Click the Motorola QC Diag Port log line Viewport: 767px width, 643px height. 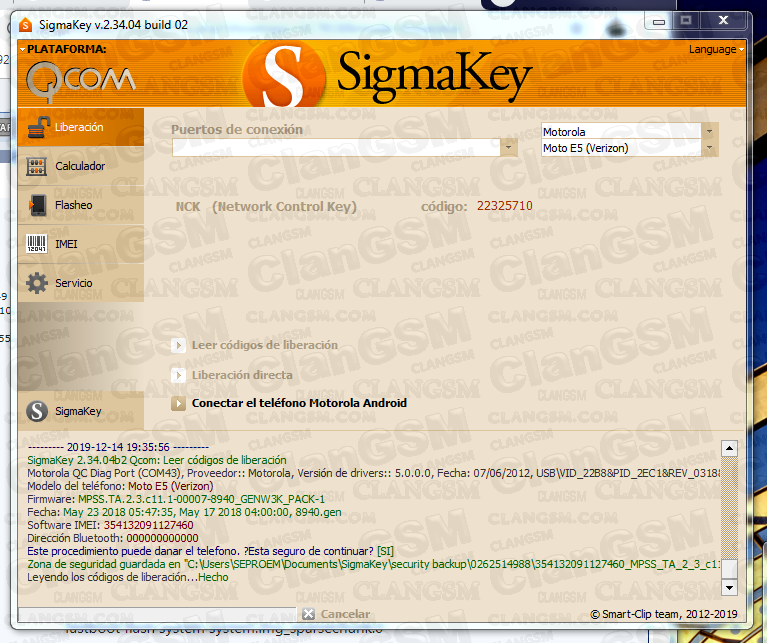(373, 473)
